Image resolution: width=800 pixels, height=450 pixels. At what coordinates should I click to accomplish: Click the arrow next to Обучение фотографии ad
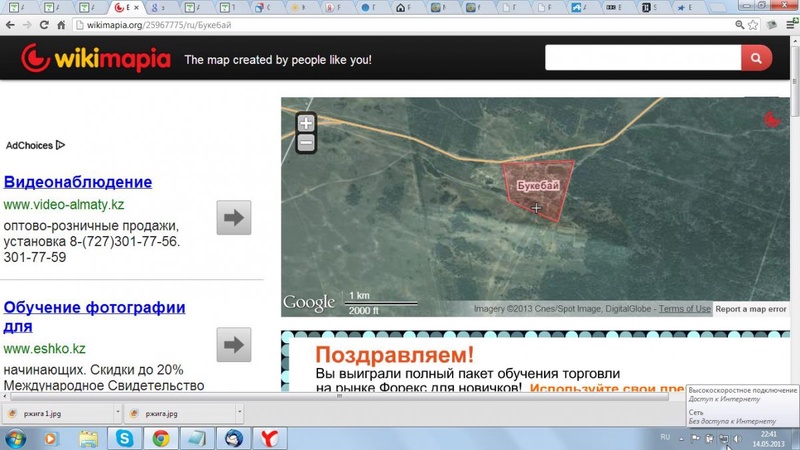pyautogui.click(x=233, y=345)
